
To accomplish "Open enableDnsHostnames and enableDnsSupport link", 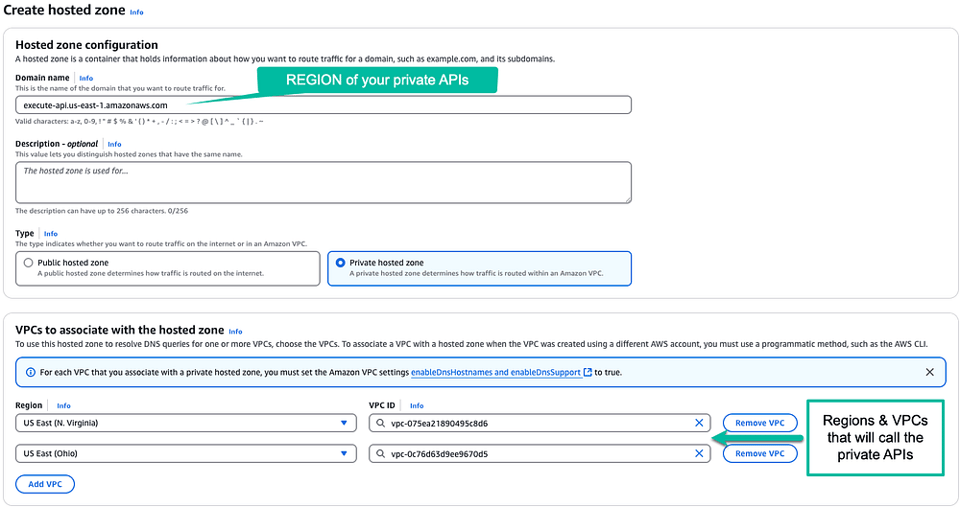I will (495, 372).
